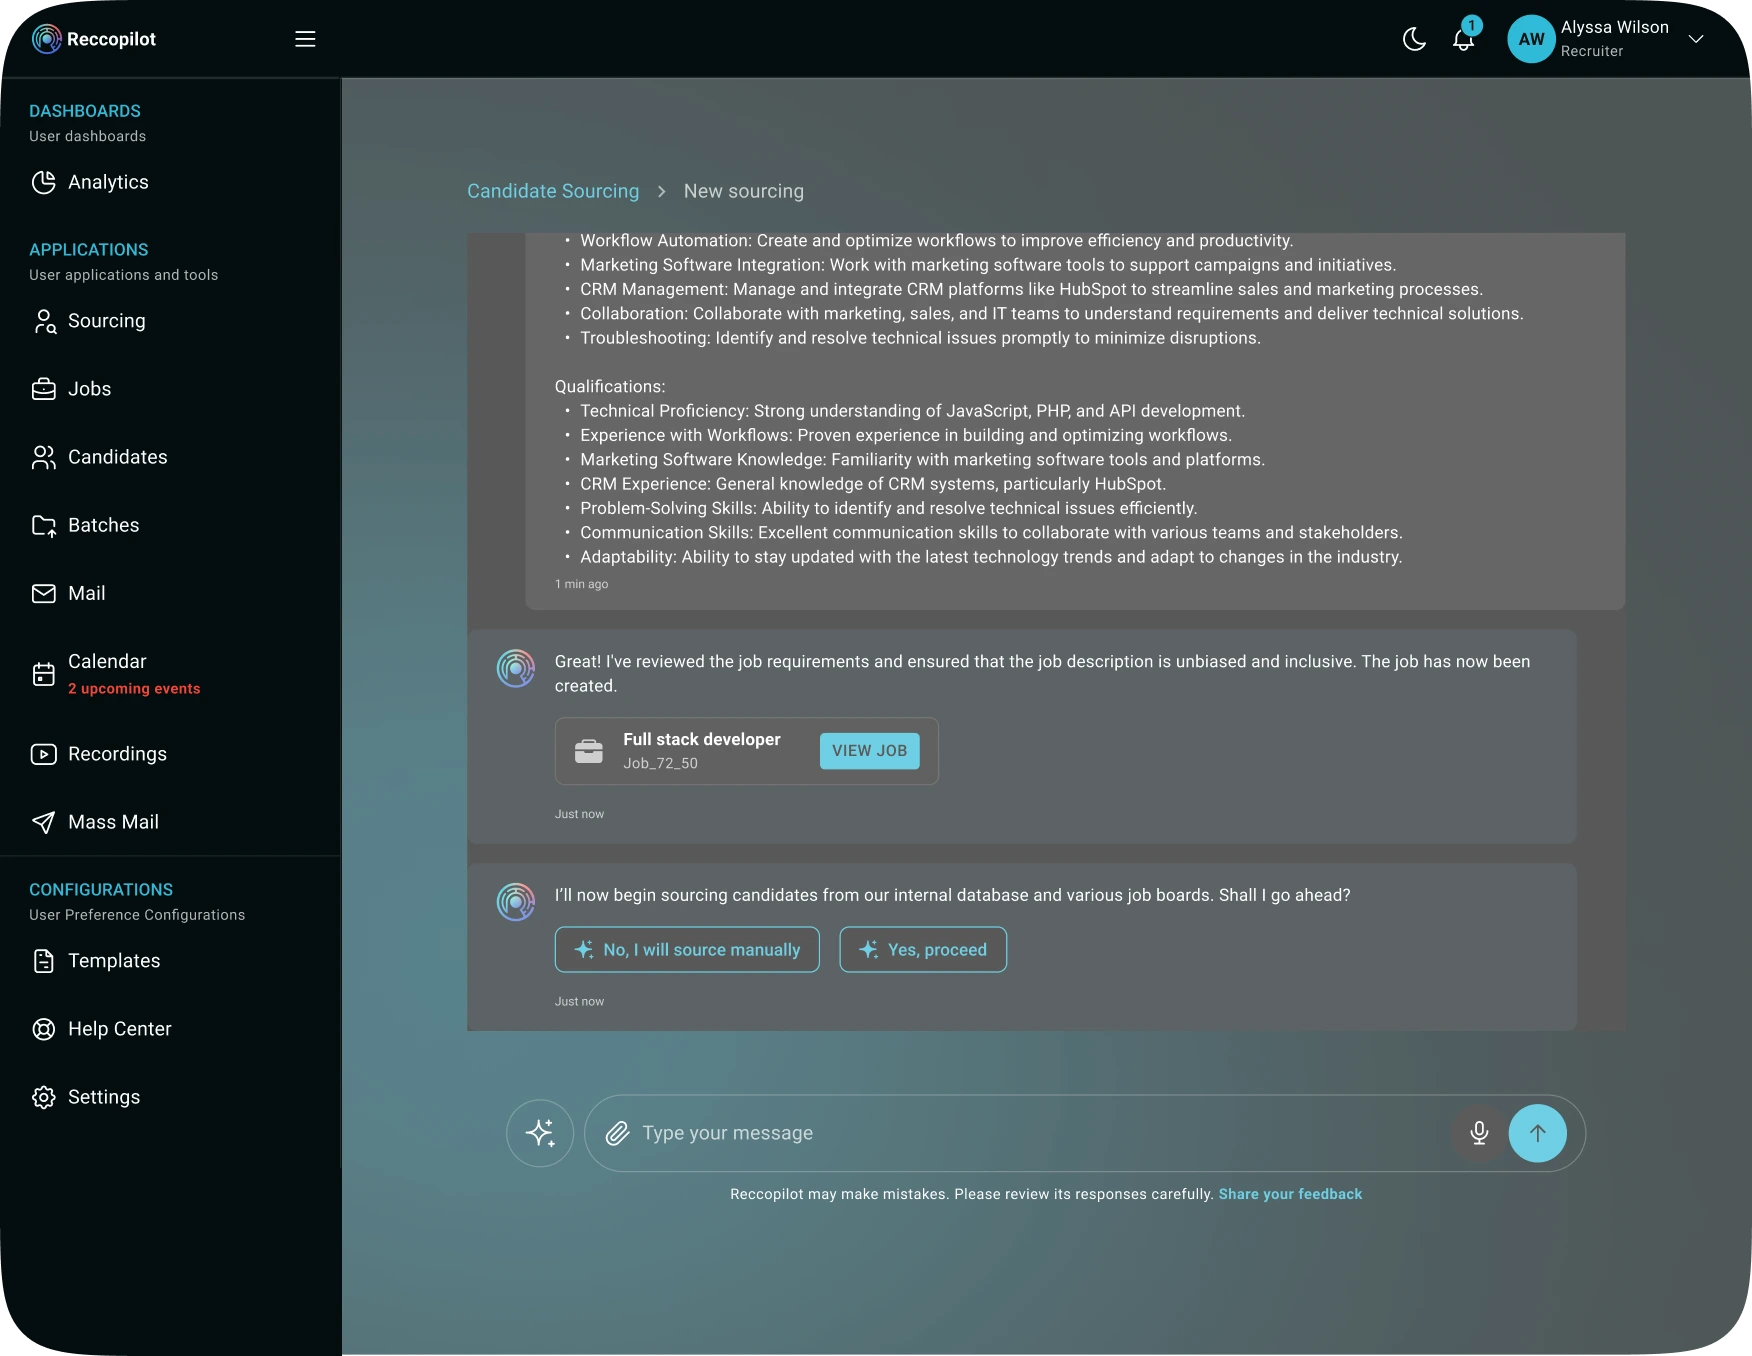
Task: Open the AI assist sparkle menu near message box
Action: click(x=540, y=1133)
